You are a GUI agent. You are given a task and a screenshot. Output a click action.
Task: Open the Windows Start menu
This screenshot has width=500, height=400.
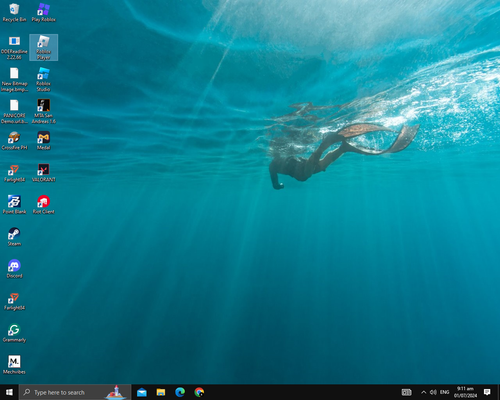(9, 392)
